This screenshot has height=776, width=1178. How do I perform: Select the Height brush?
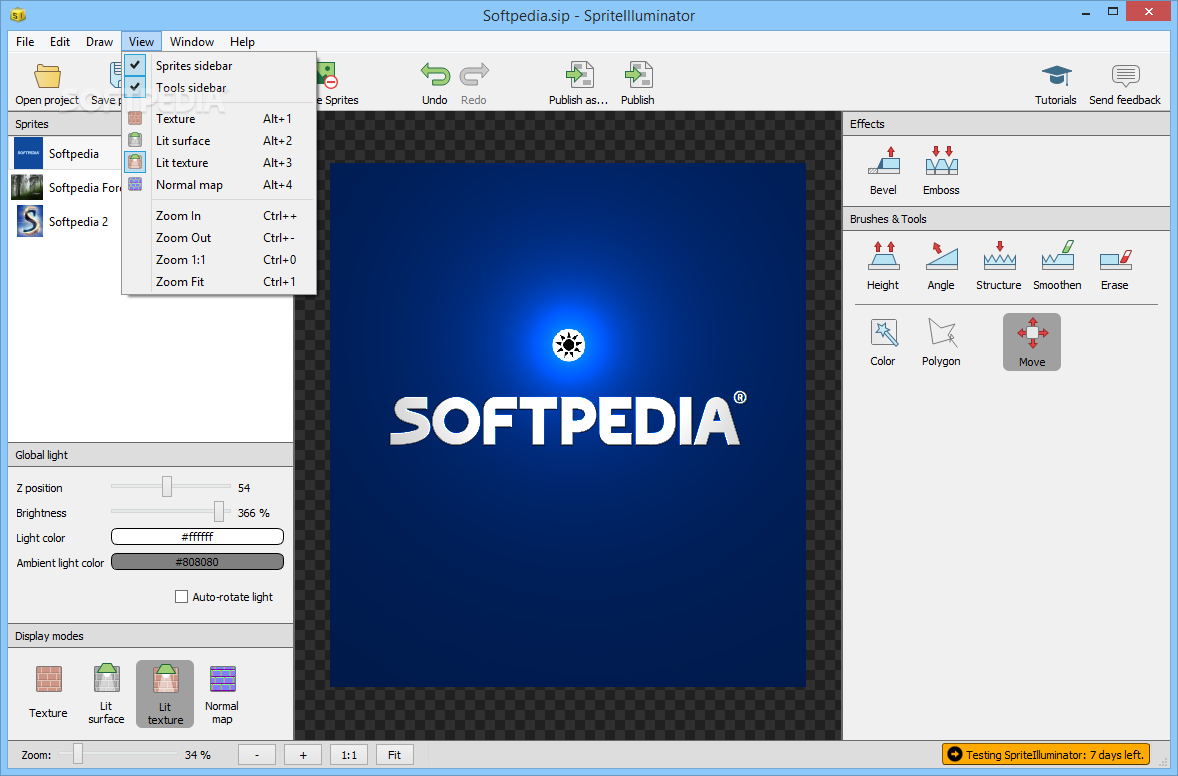[884, 265]
